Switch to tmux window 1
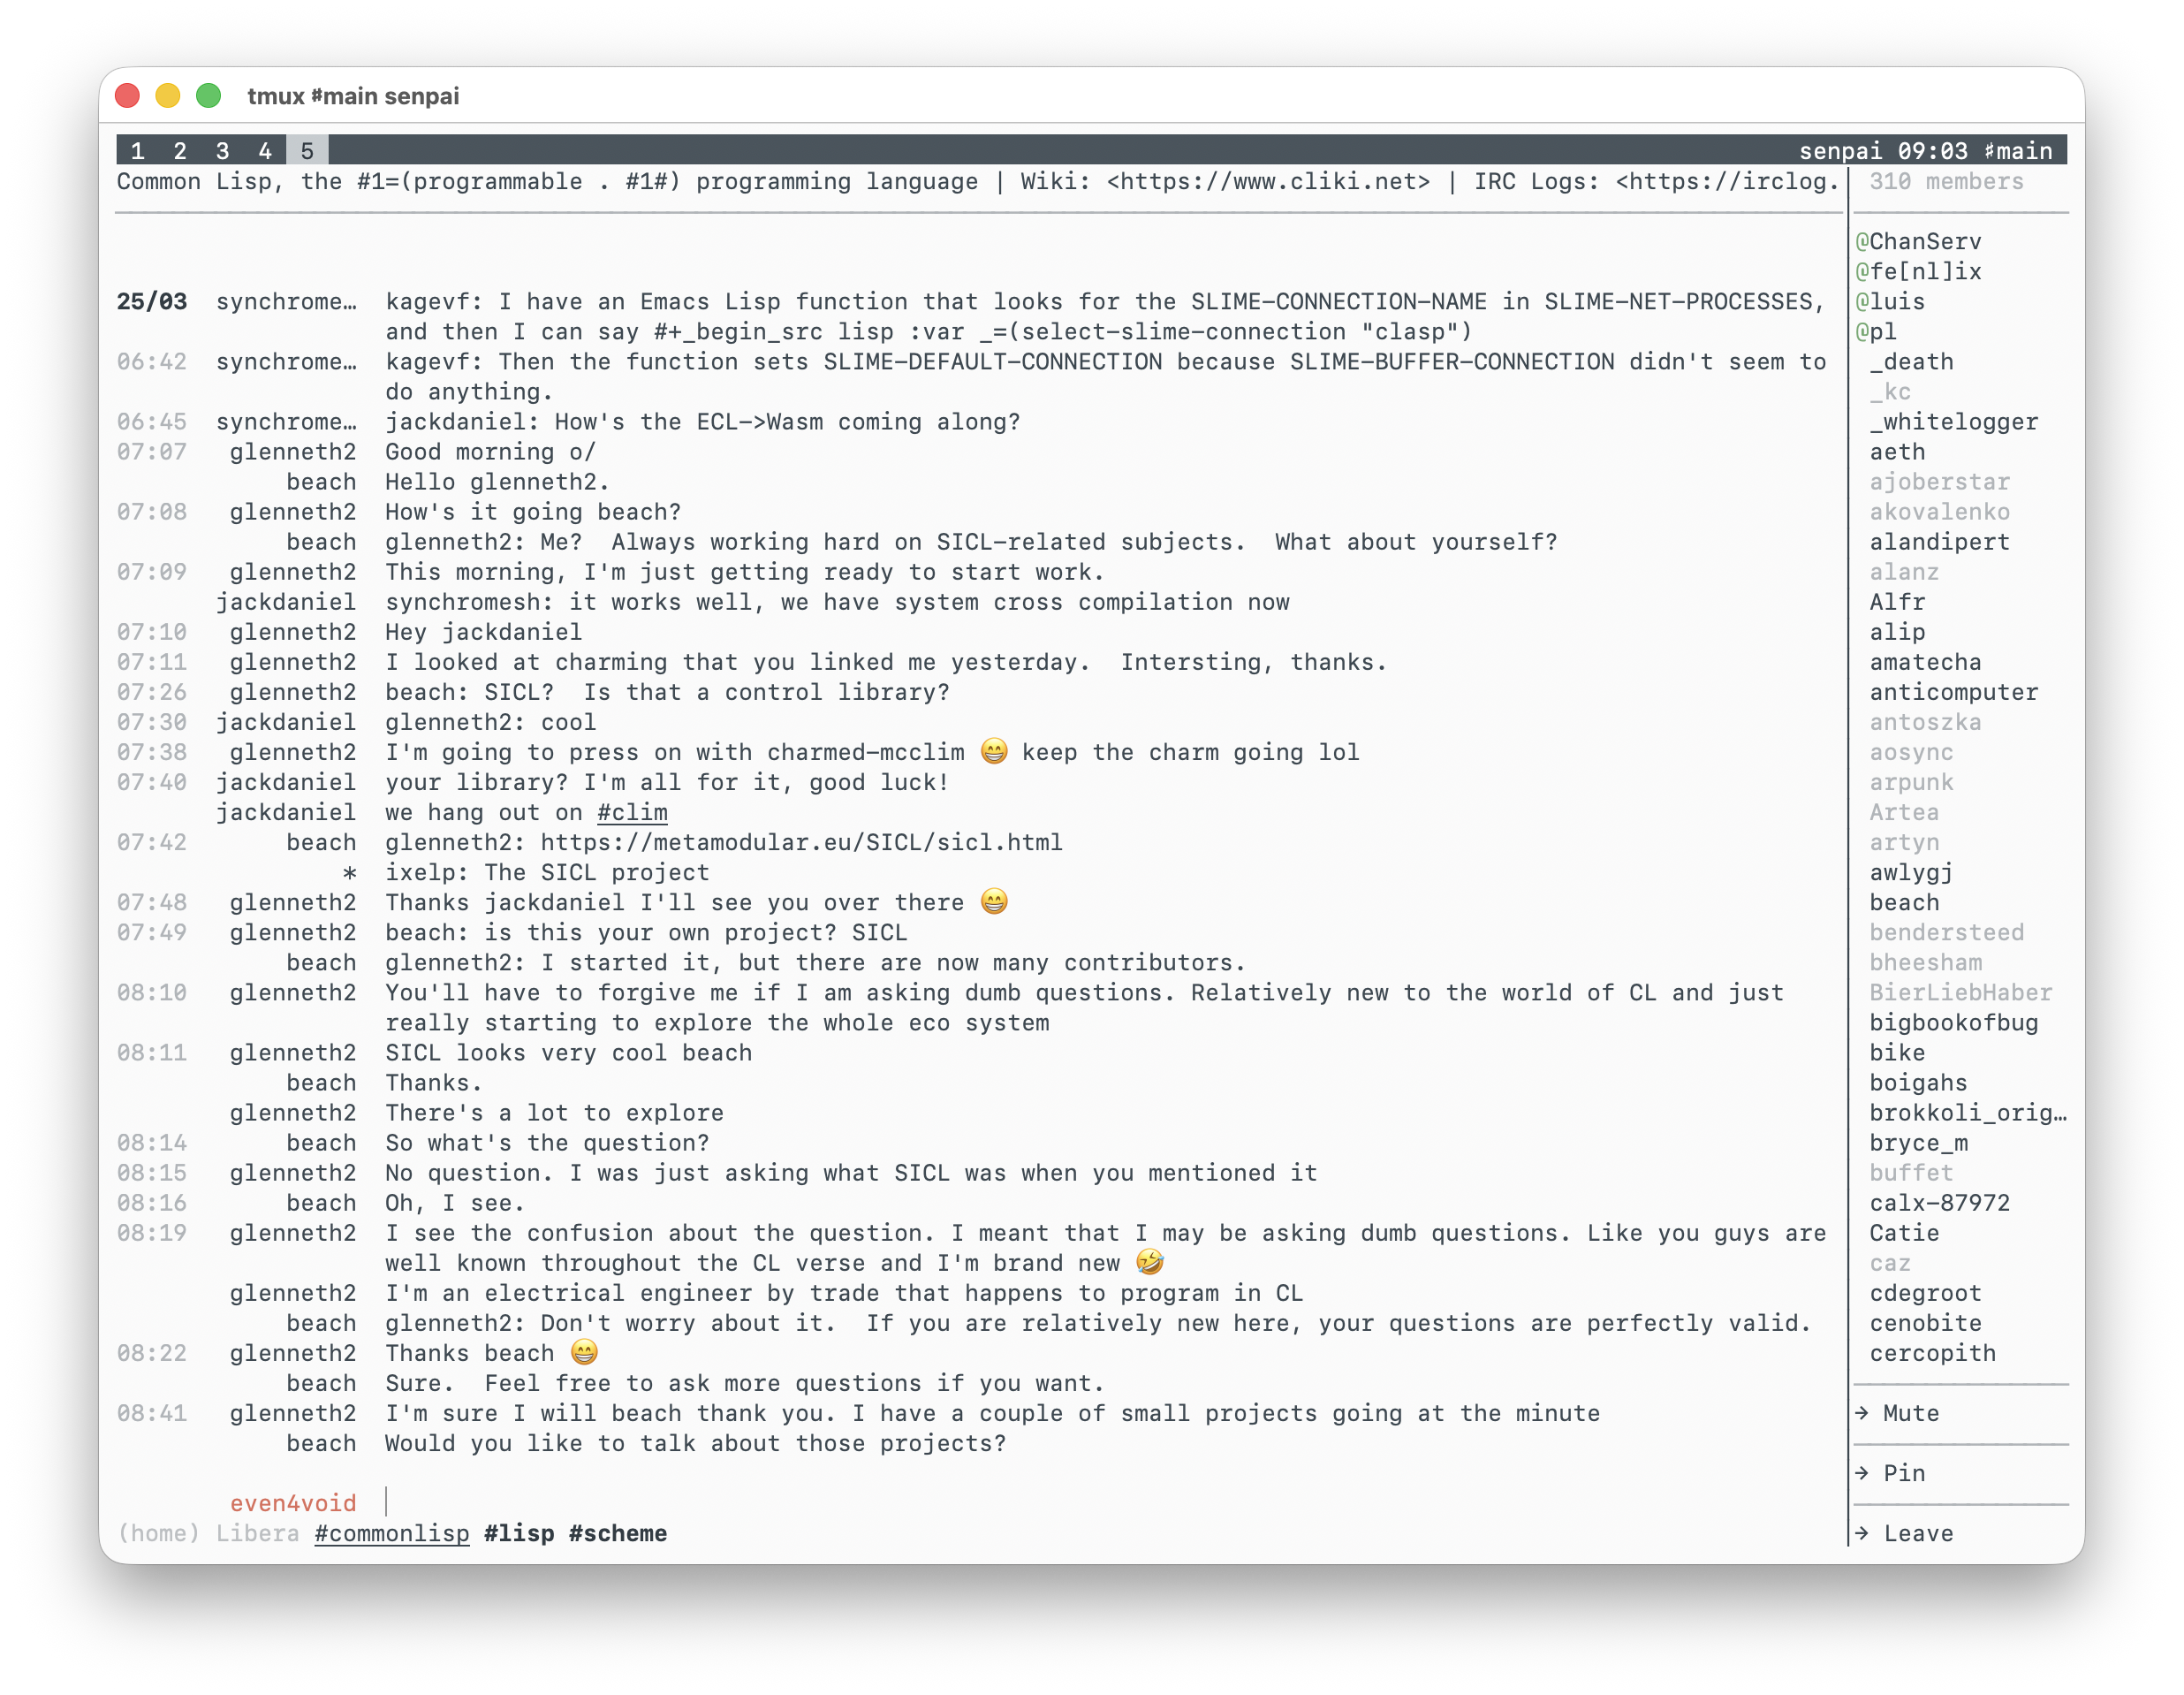Viewport: 2184px width, 1695px height. (137, 151)
